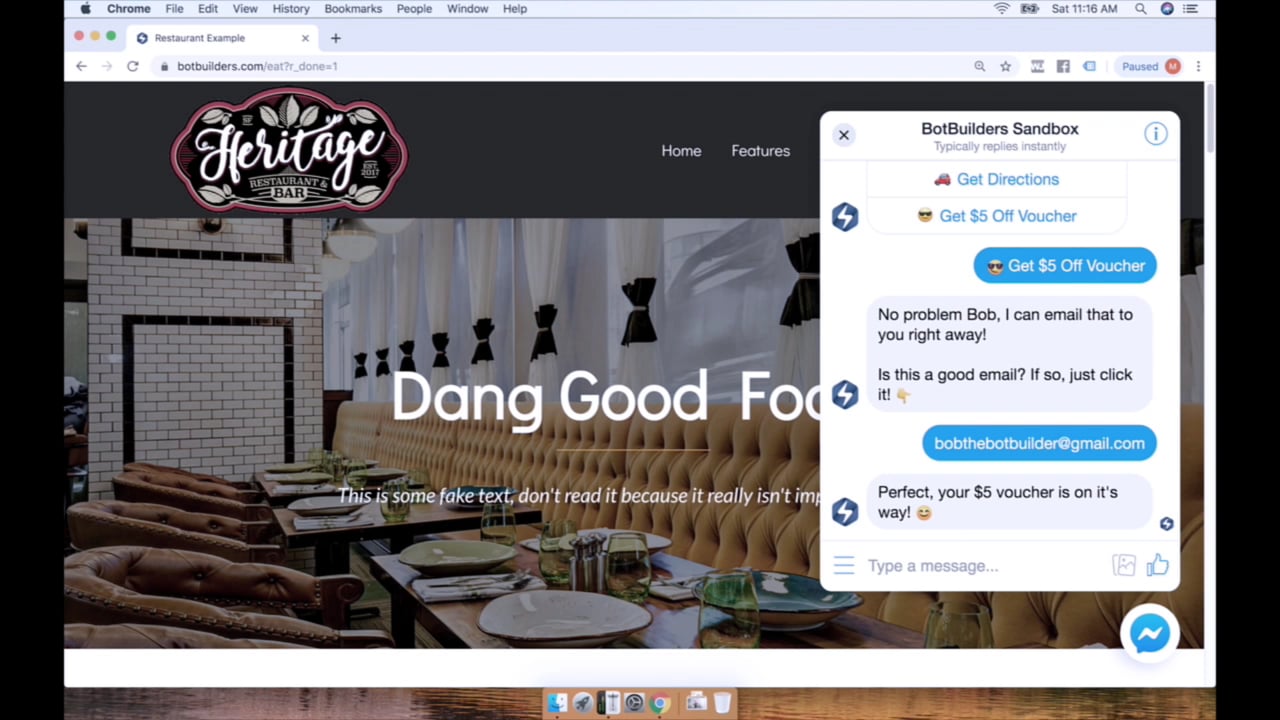Close the BotBuilders Sandbox chat window
This screenshot has height=720, width=1280.
point(844,135)
